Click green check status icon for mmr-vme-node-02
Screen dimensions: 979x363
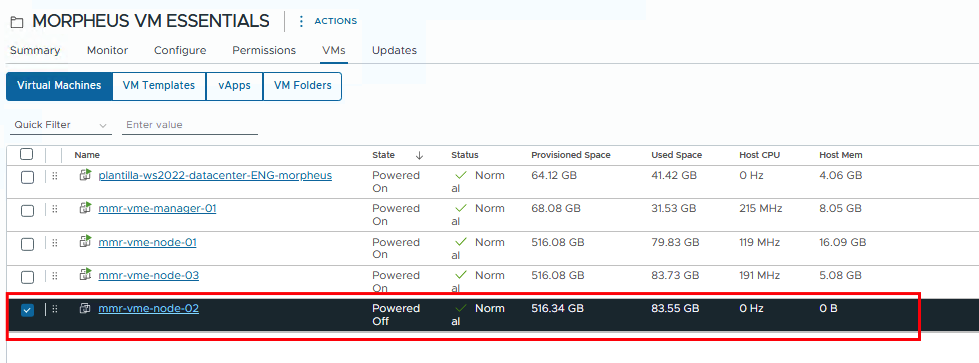461,308
